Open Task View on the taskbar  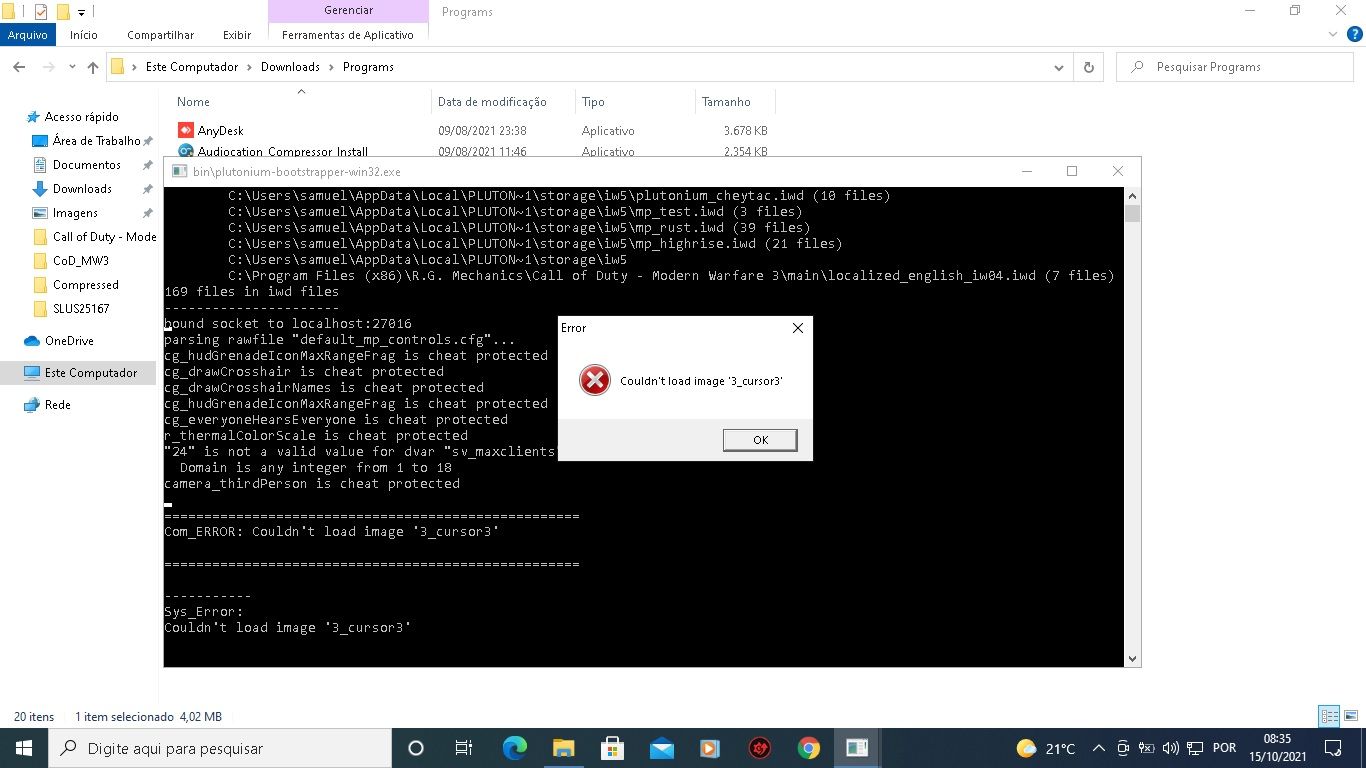click(464, 748)
